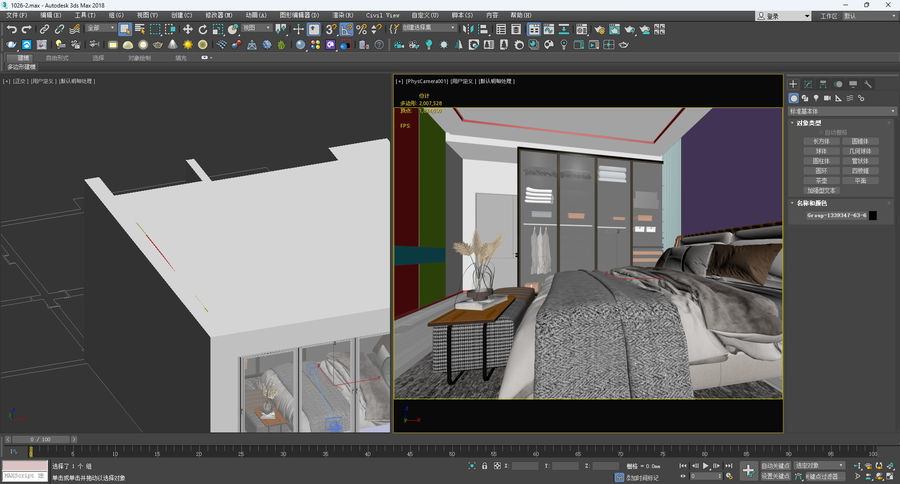Click the 加强型文本 button
This screenshot has width=900, height=484.
coord(821,190)
